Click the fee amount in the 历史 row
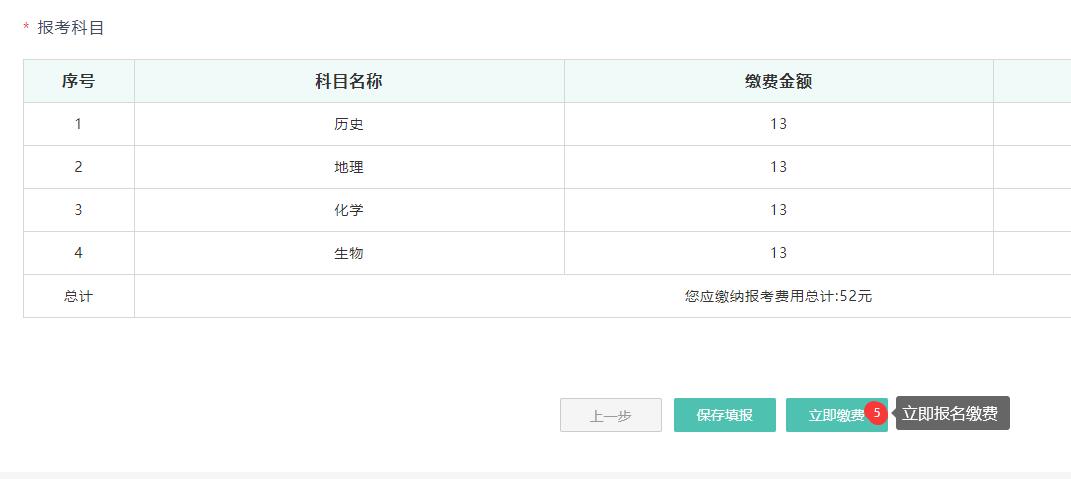 click(x=778, y=124)
